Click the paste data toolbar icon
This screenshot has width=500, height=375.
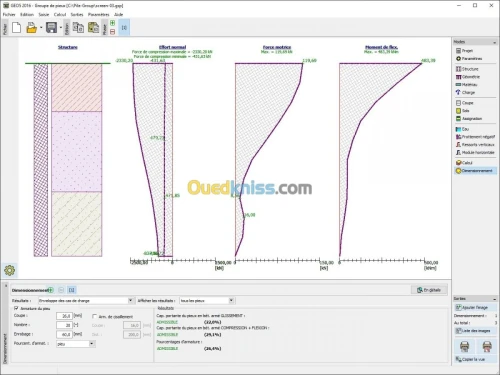pos(93,28)
